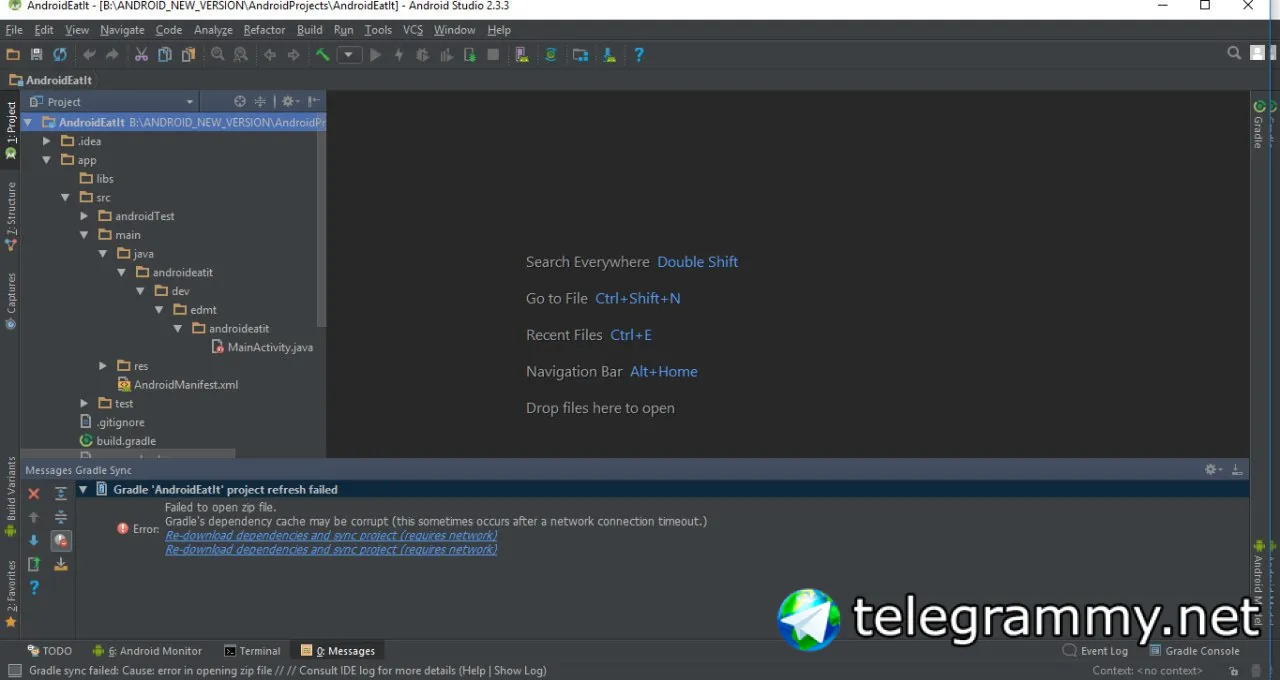Click Sync Project with Gradle Files icon
This screenshot has height=680, width=1280.
pos(551,55)
